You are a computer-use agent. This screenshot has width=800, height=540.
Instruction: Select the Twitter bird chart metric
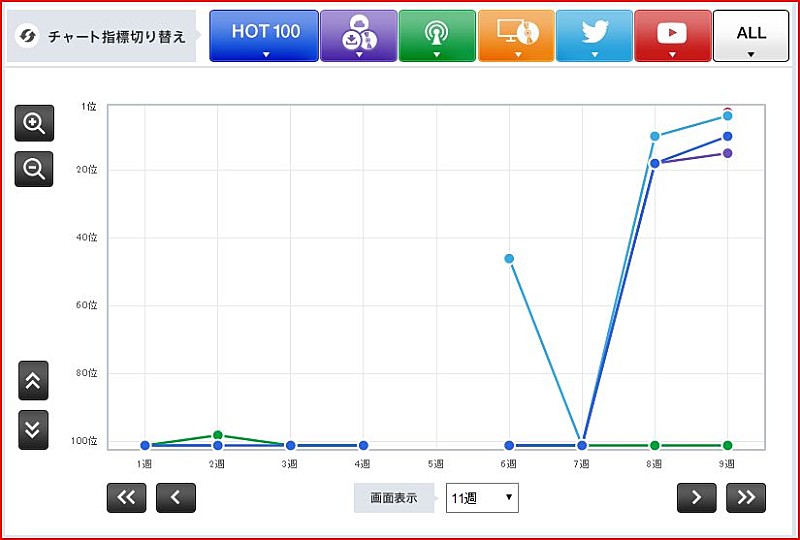tap(594, 36)
